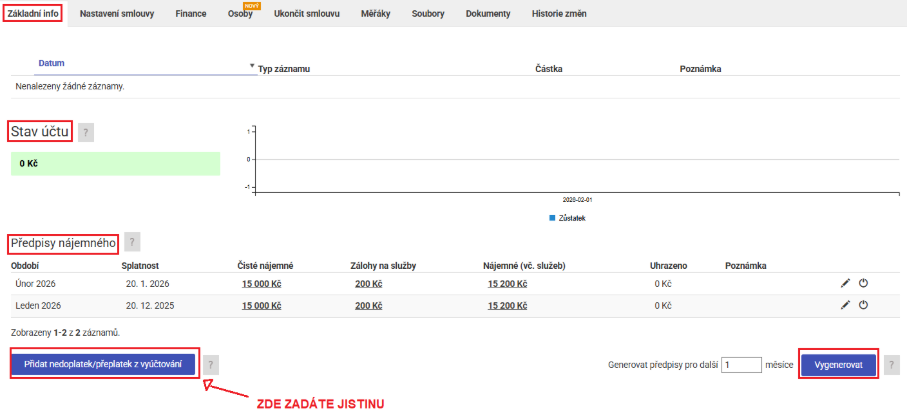Open help icon beside Předpisy nájemného

tap(132, 241)
